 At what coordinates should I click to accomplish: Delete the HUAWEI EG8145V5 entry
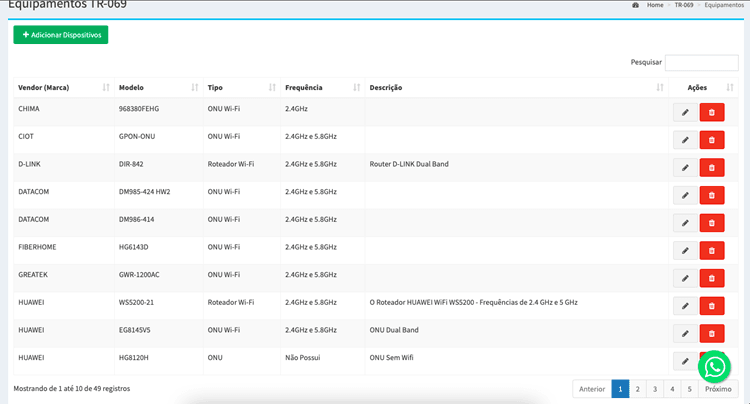[712, 334]
